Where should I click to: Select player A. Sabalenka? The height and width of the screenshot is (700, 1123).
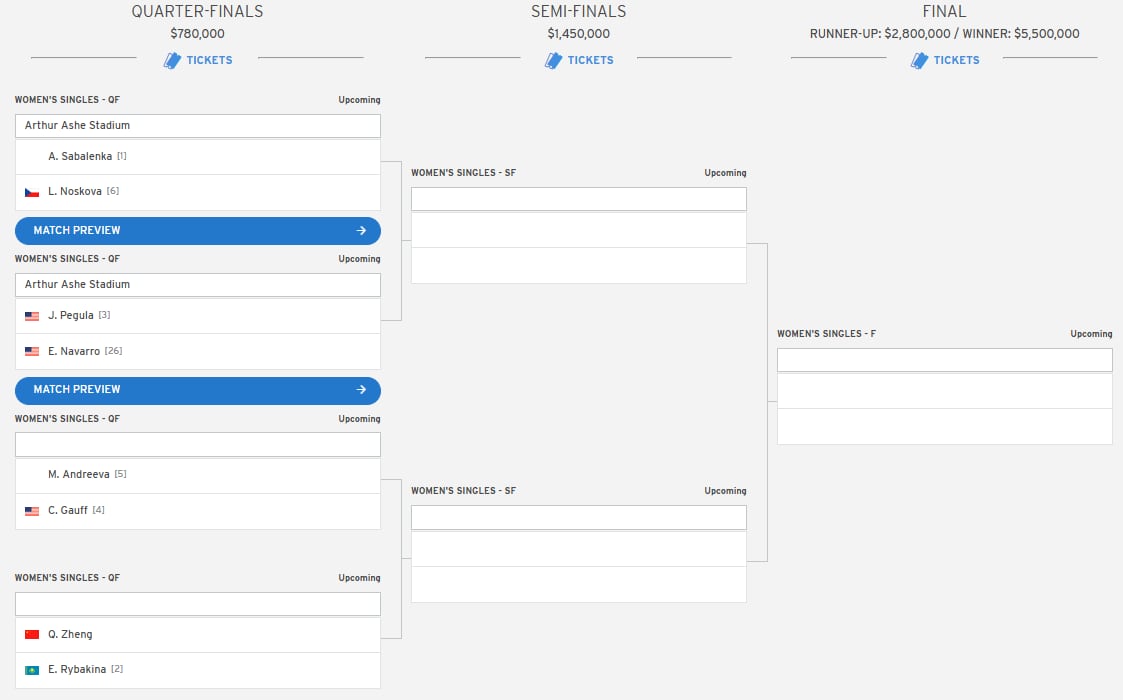(80, 156)
